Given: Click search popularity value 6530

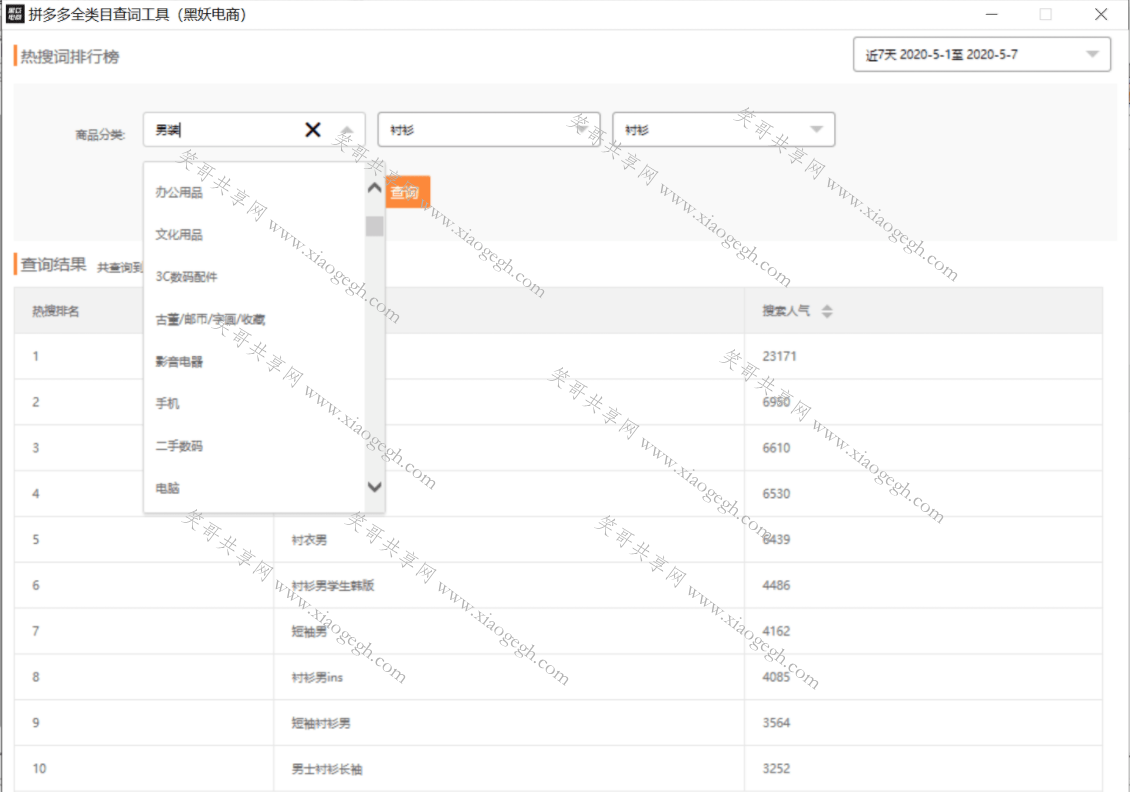Looking at the screenshot, I should coord(777,494).
